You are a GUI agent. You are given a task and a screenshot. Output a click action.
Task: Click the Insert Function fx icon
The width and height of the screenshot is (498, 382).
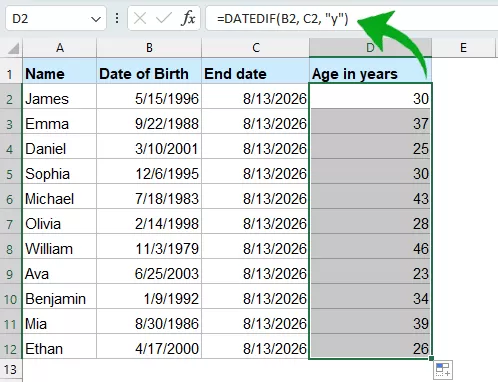(x=188, y=18)
